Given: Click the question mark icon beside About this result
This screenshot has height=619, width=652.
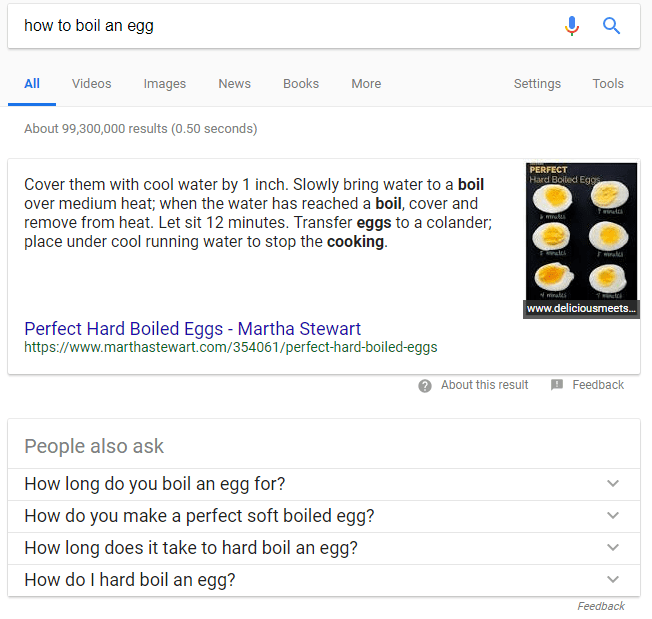Looking at the screenshot, I should [x=425, y=385].
